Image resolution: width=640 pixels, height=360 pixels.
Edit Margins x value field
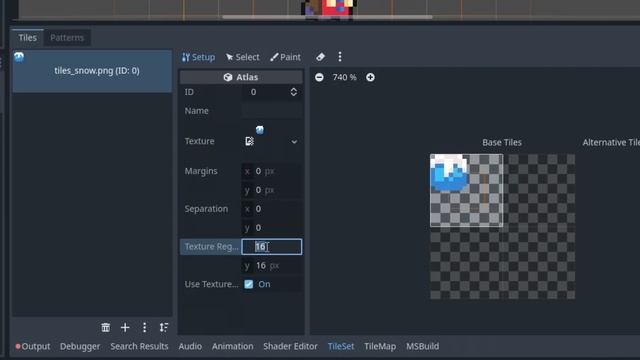[x=272, y=171]
